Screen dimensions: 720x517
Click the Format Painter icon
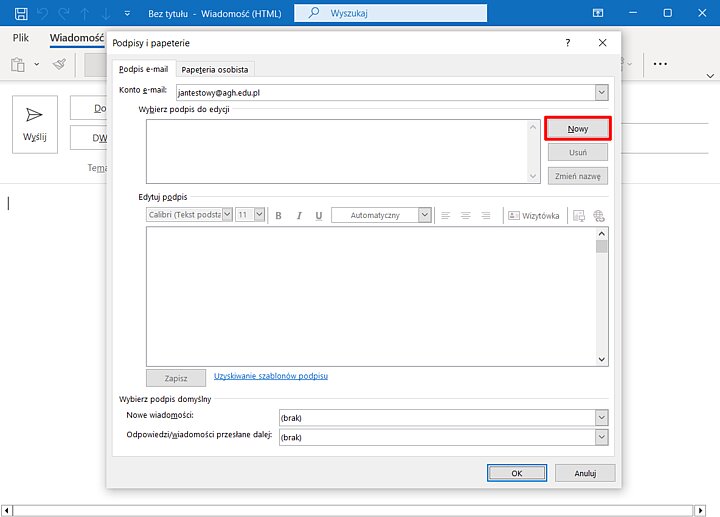[59, 64]
